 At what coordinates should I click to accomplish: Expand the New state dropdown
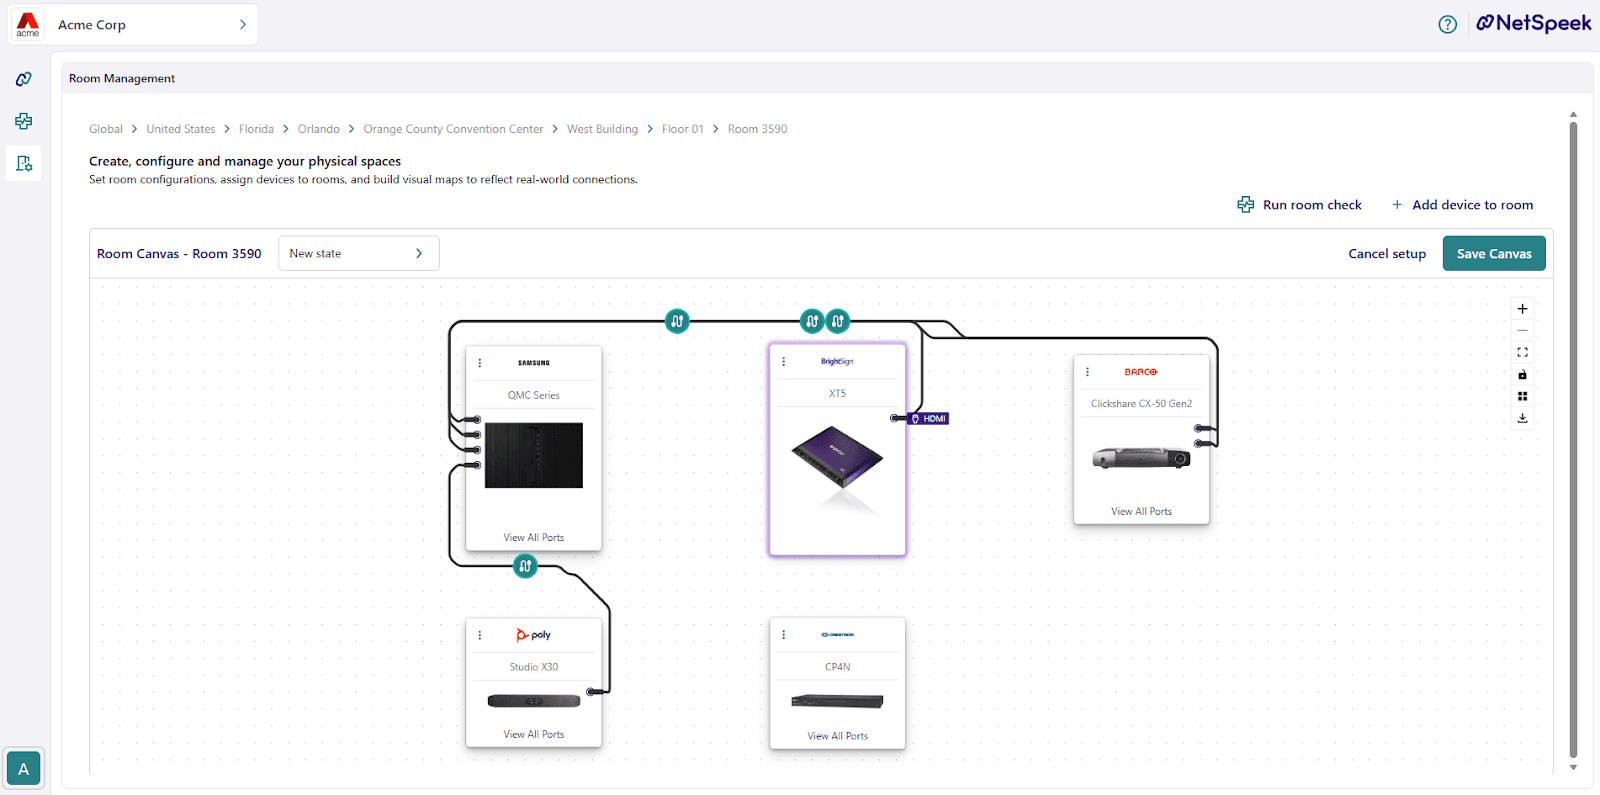click(x=358, y=253)
